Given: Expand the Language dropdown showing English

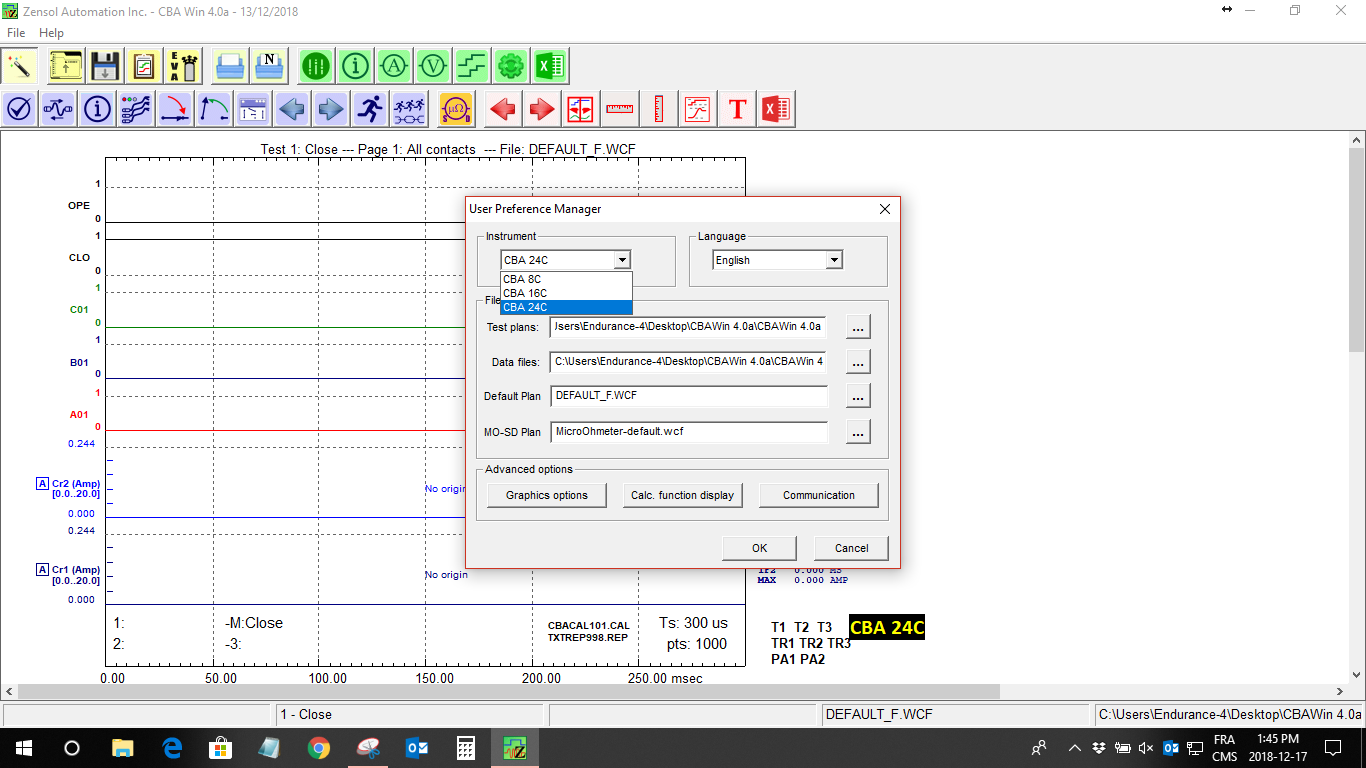Looking at the screenshot, I should coord(834,260).
